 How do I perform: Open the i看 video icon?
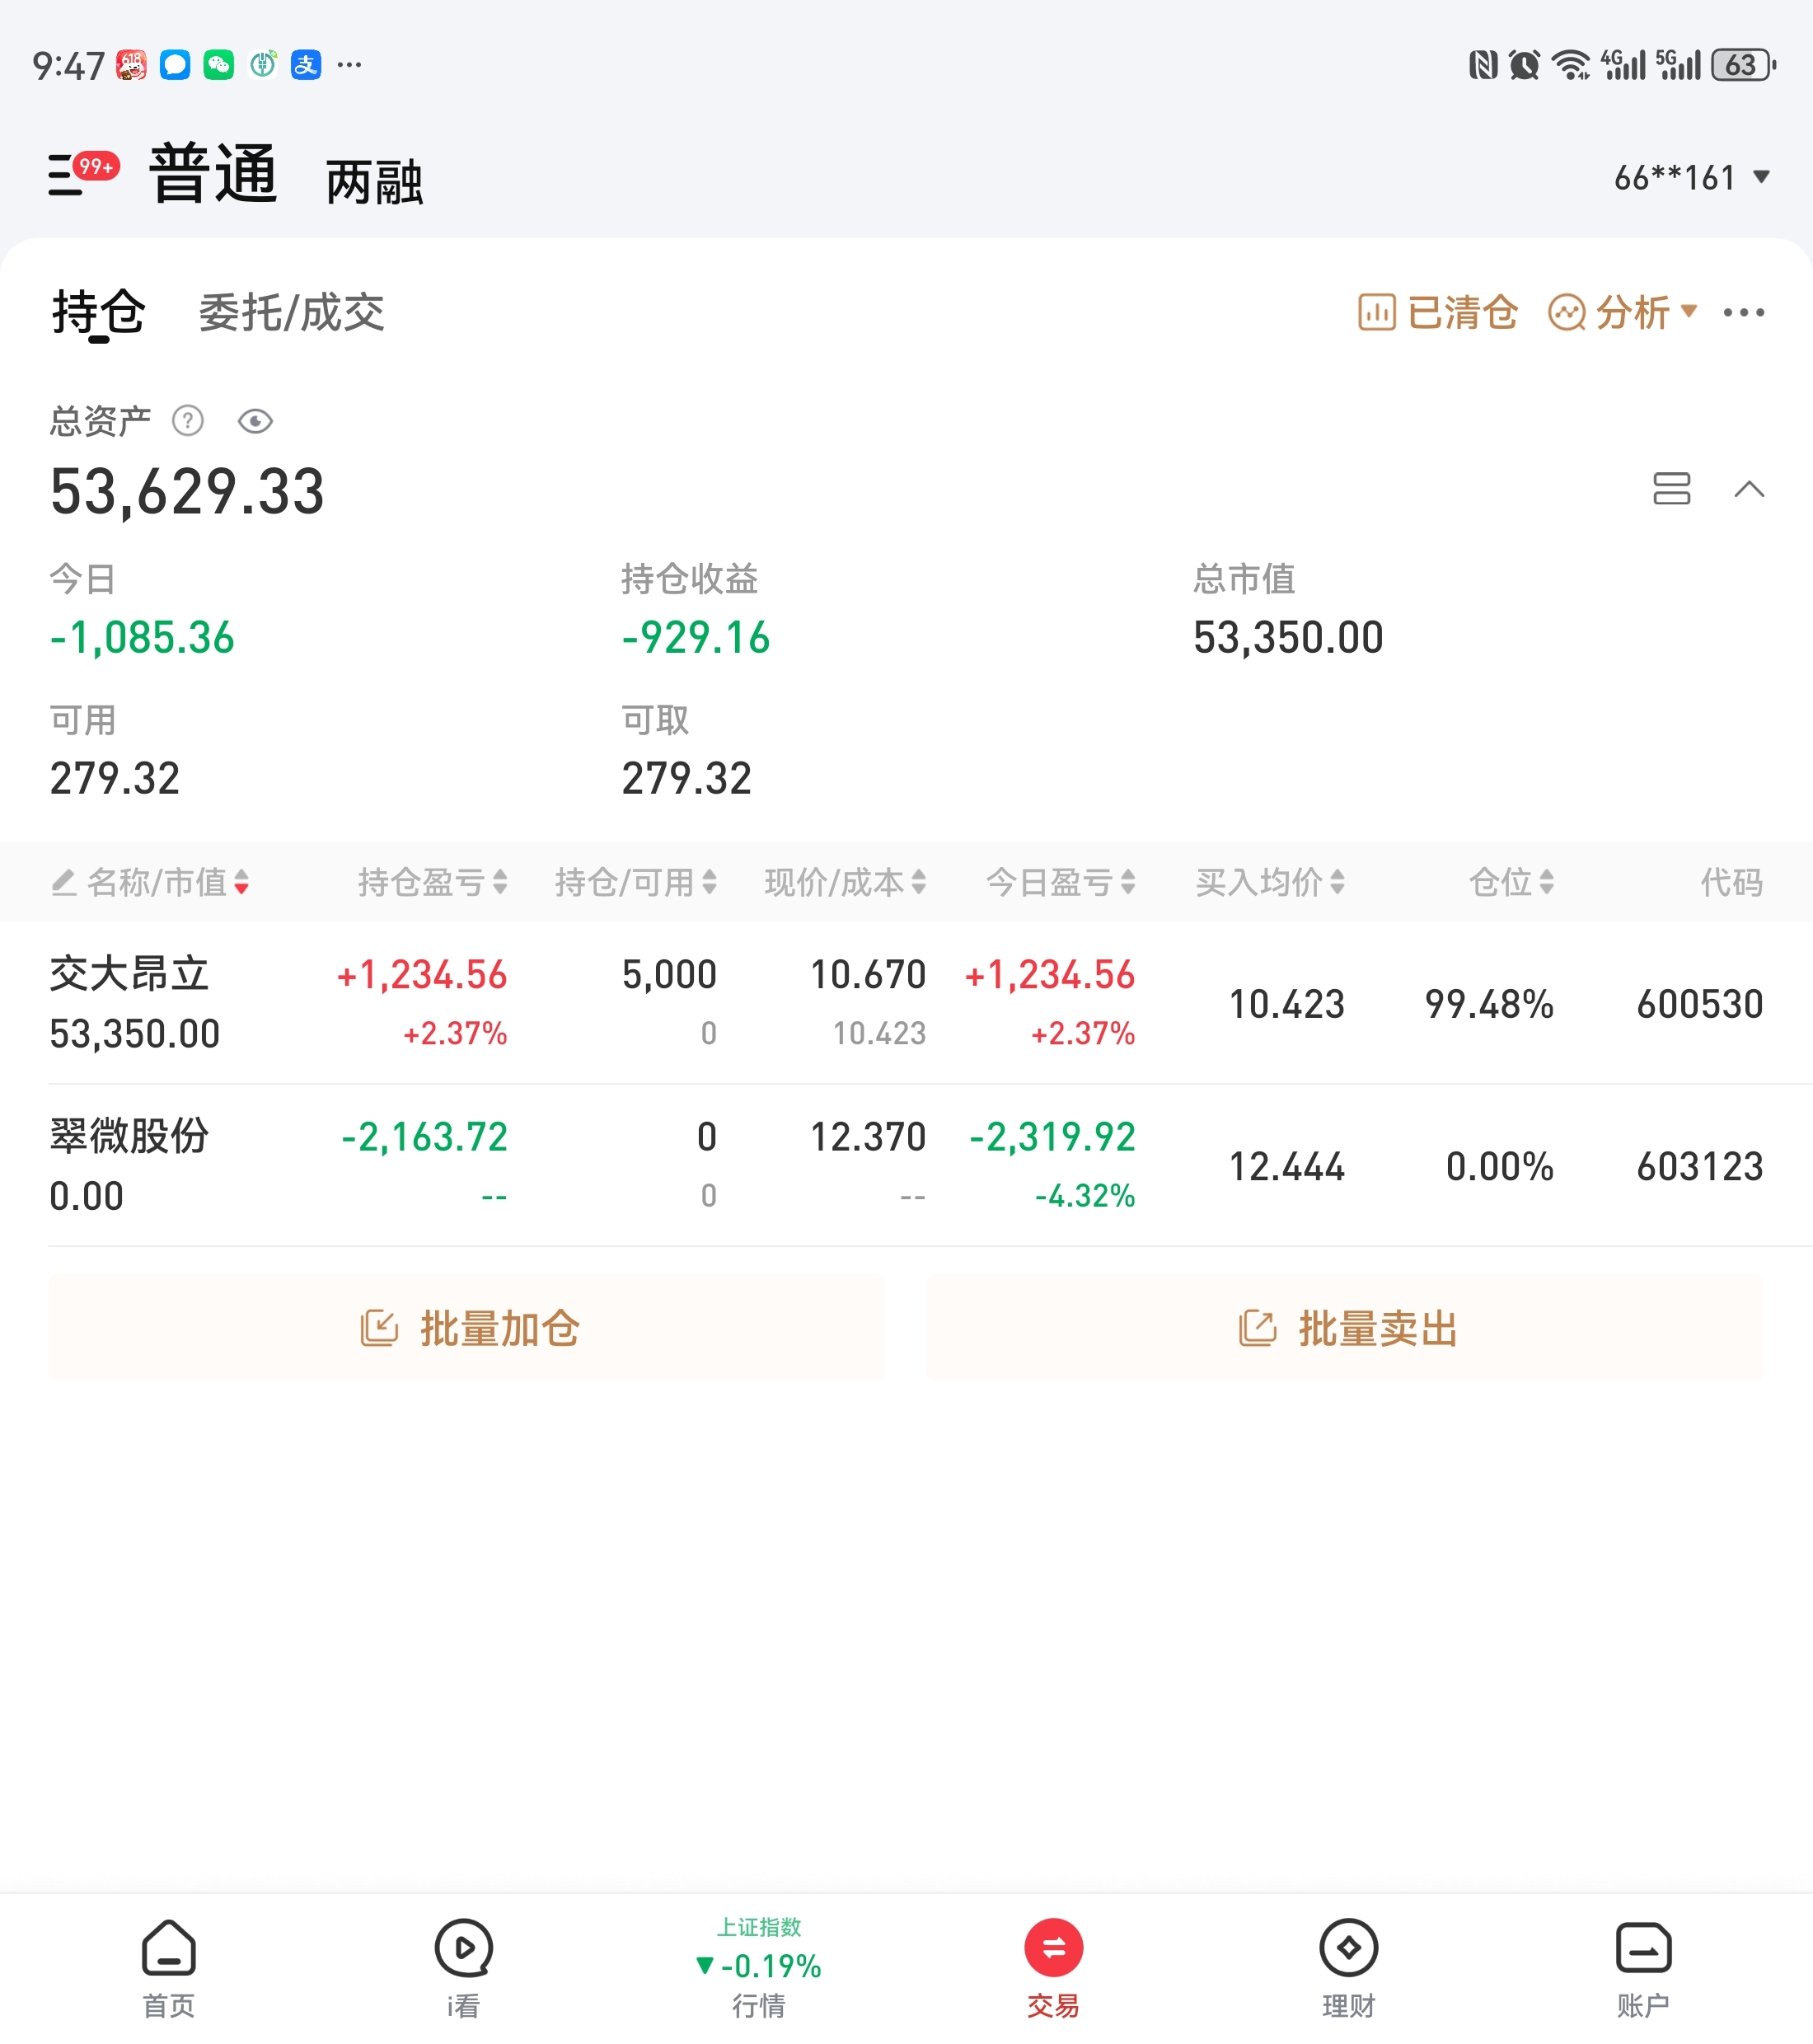click(463, 1966)
